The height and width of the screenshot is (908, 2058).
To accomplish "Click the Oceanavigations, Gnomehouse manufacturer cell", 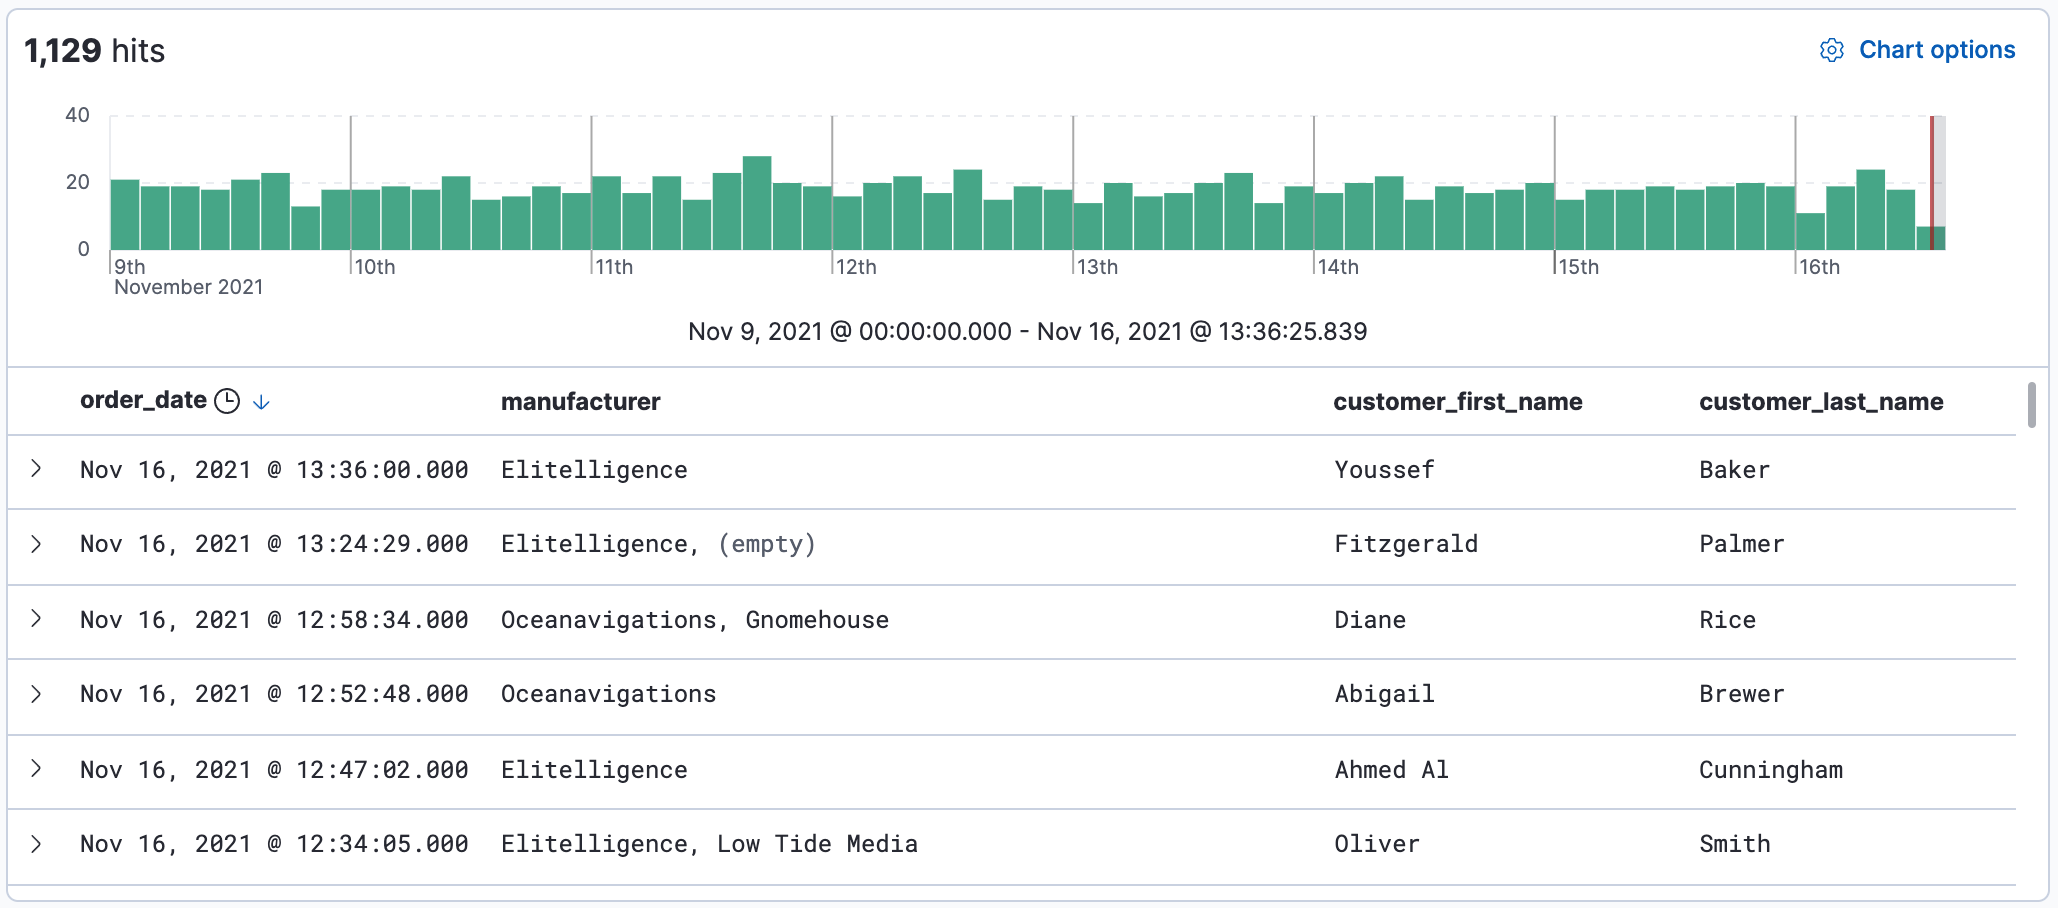I will pyautogui.click(x=694, y=620).
